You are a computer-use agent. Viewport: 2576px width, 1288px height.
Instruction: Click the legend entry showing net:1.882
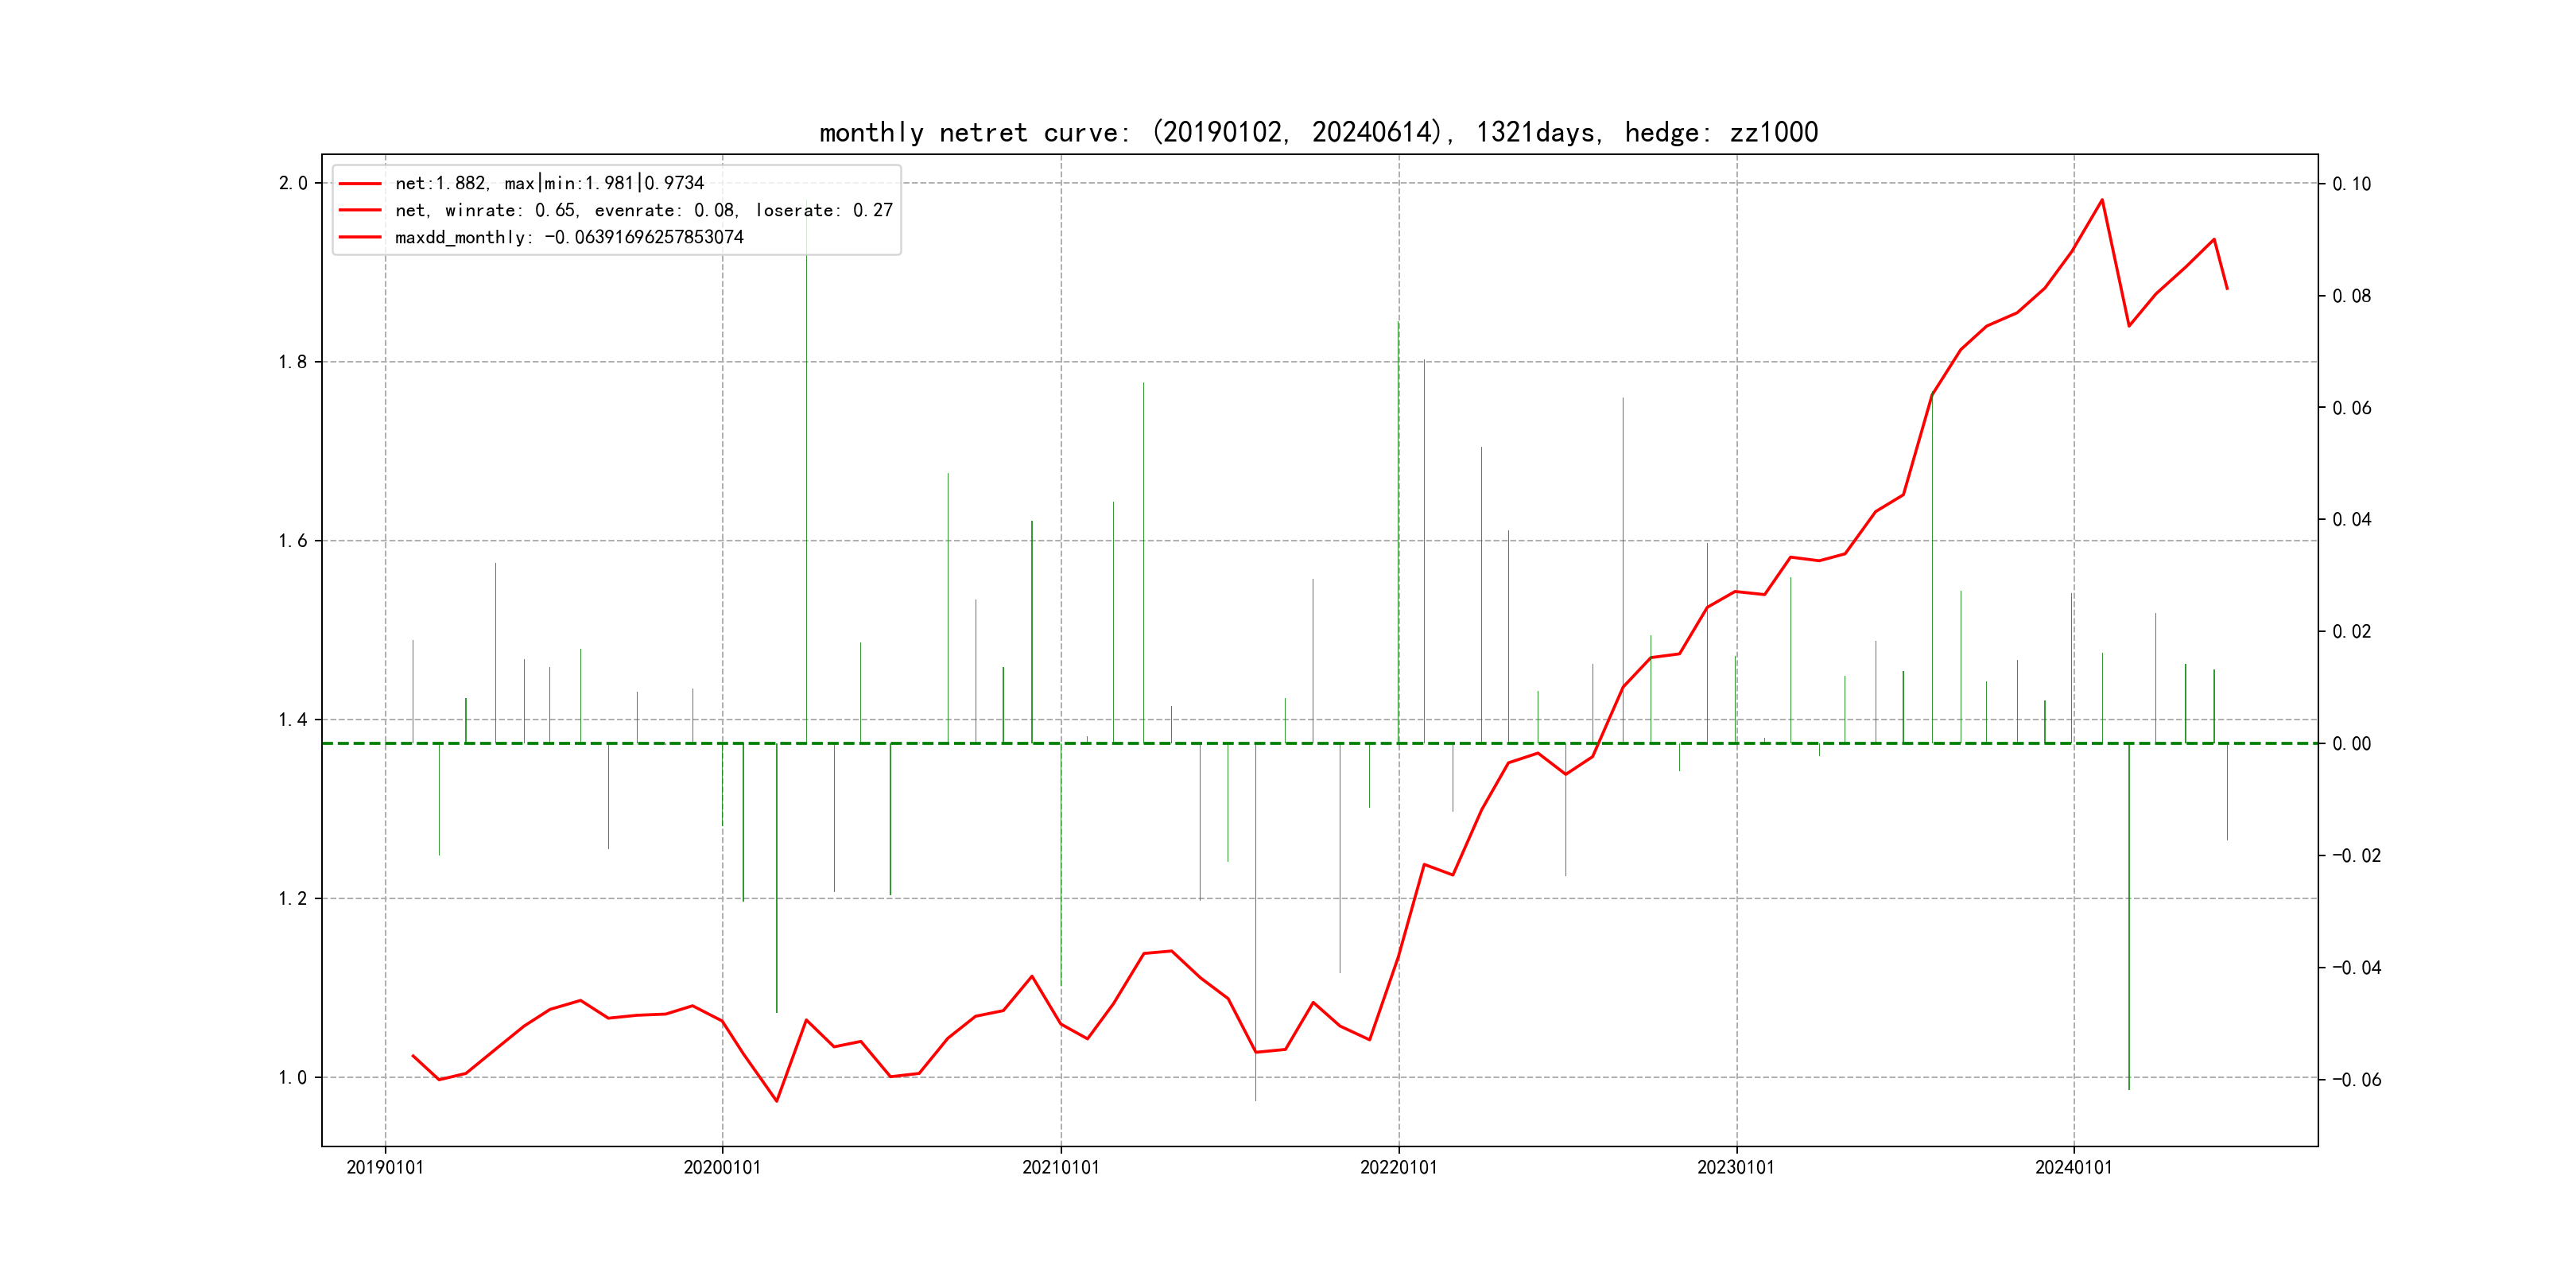(x=549, y=183)
